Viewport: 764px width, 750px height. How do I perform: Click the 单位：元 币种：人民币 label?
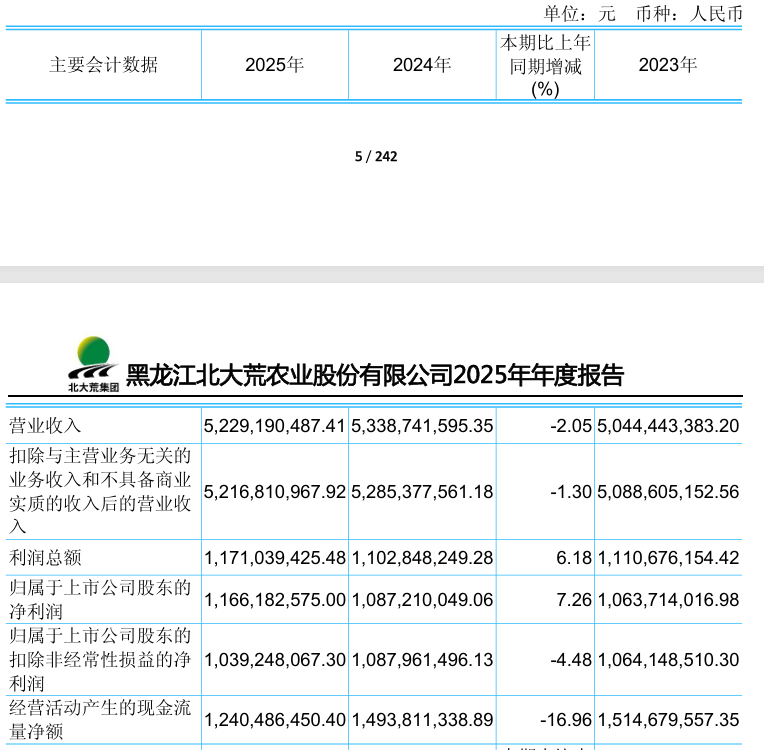point(643,13)
